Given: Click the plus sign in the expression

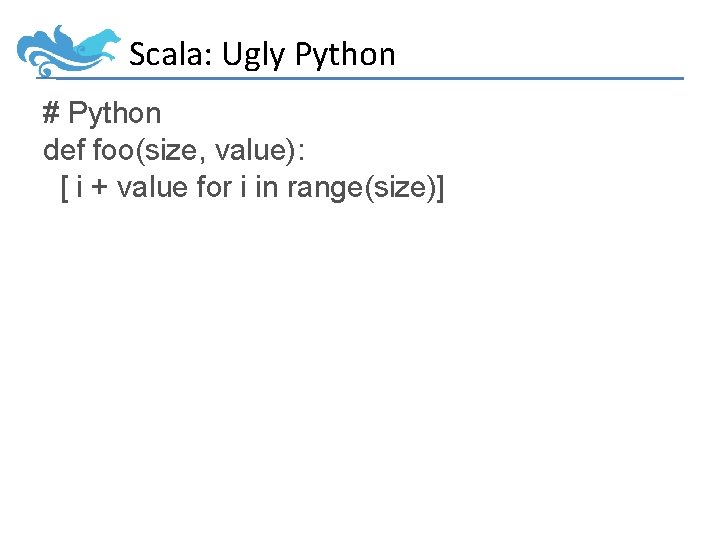Looking at the screenshot, I should click(99, 187).
